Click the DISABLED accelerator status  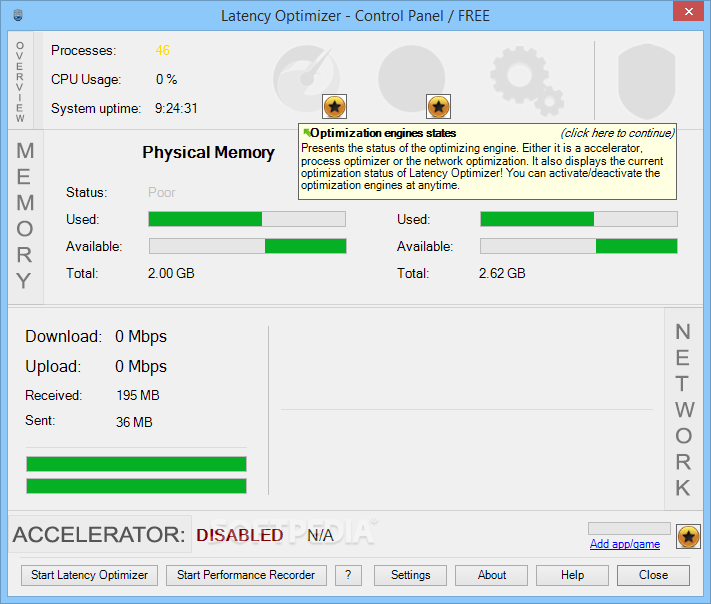coord(240,535)
